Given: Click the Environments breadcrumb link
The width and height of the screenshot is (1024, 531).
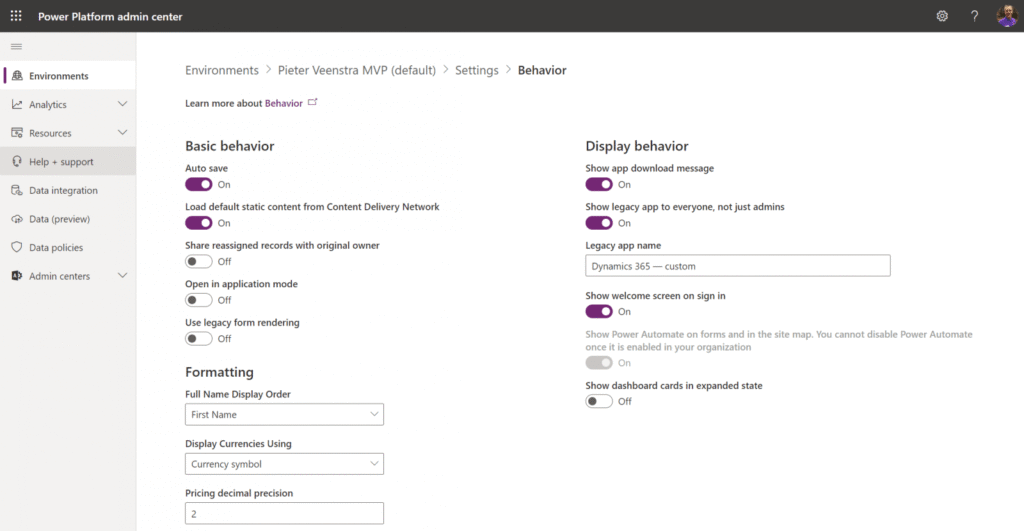Looking at the screenshot, I should (221, 70).
